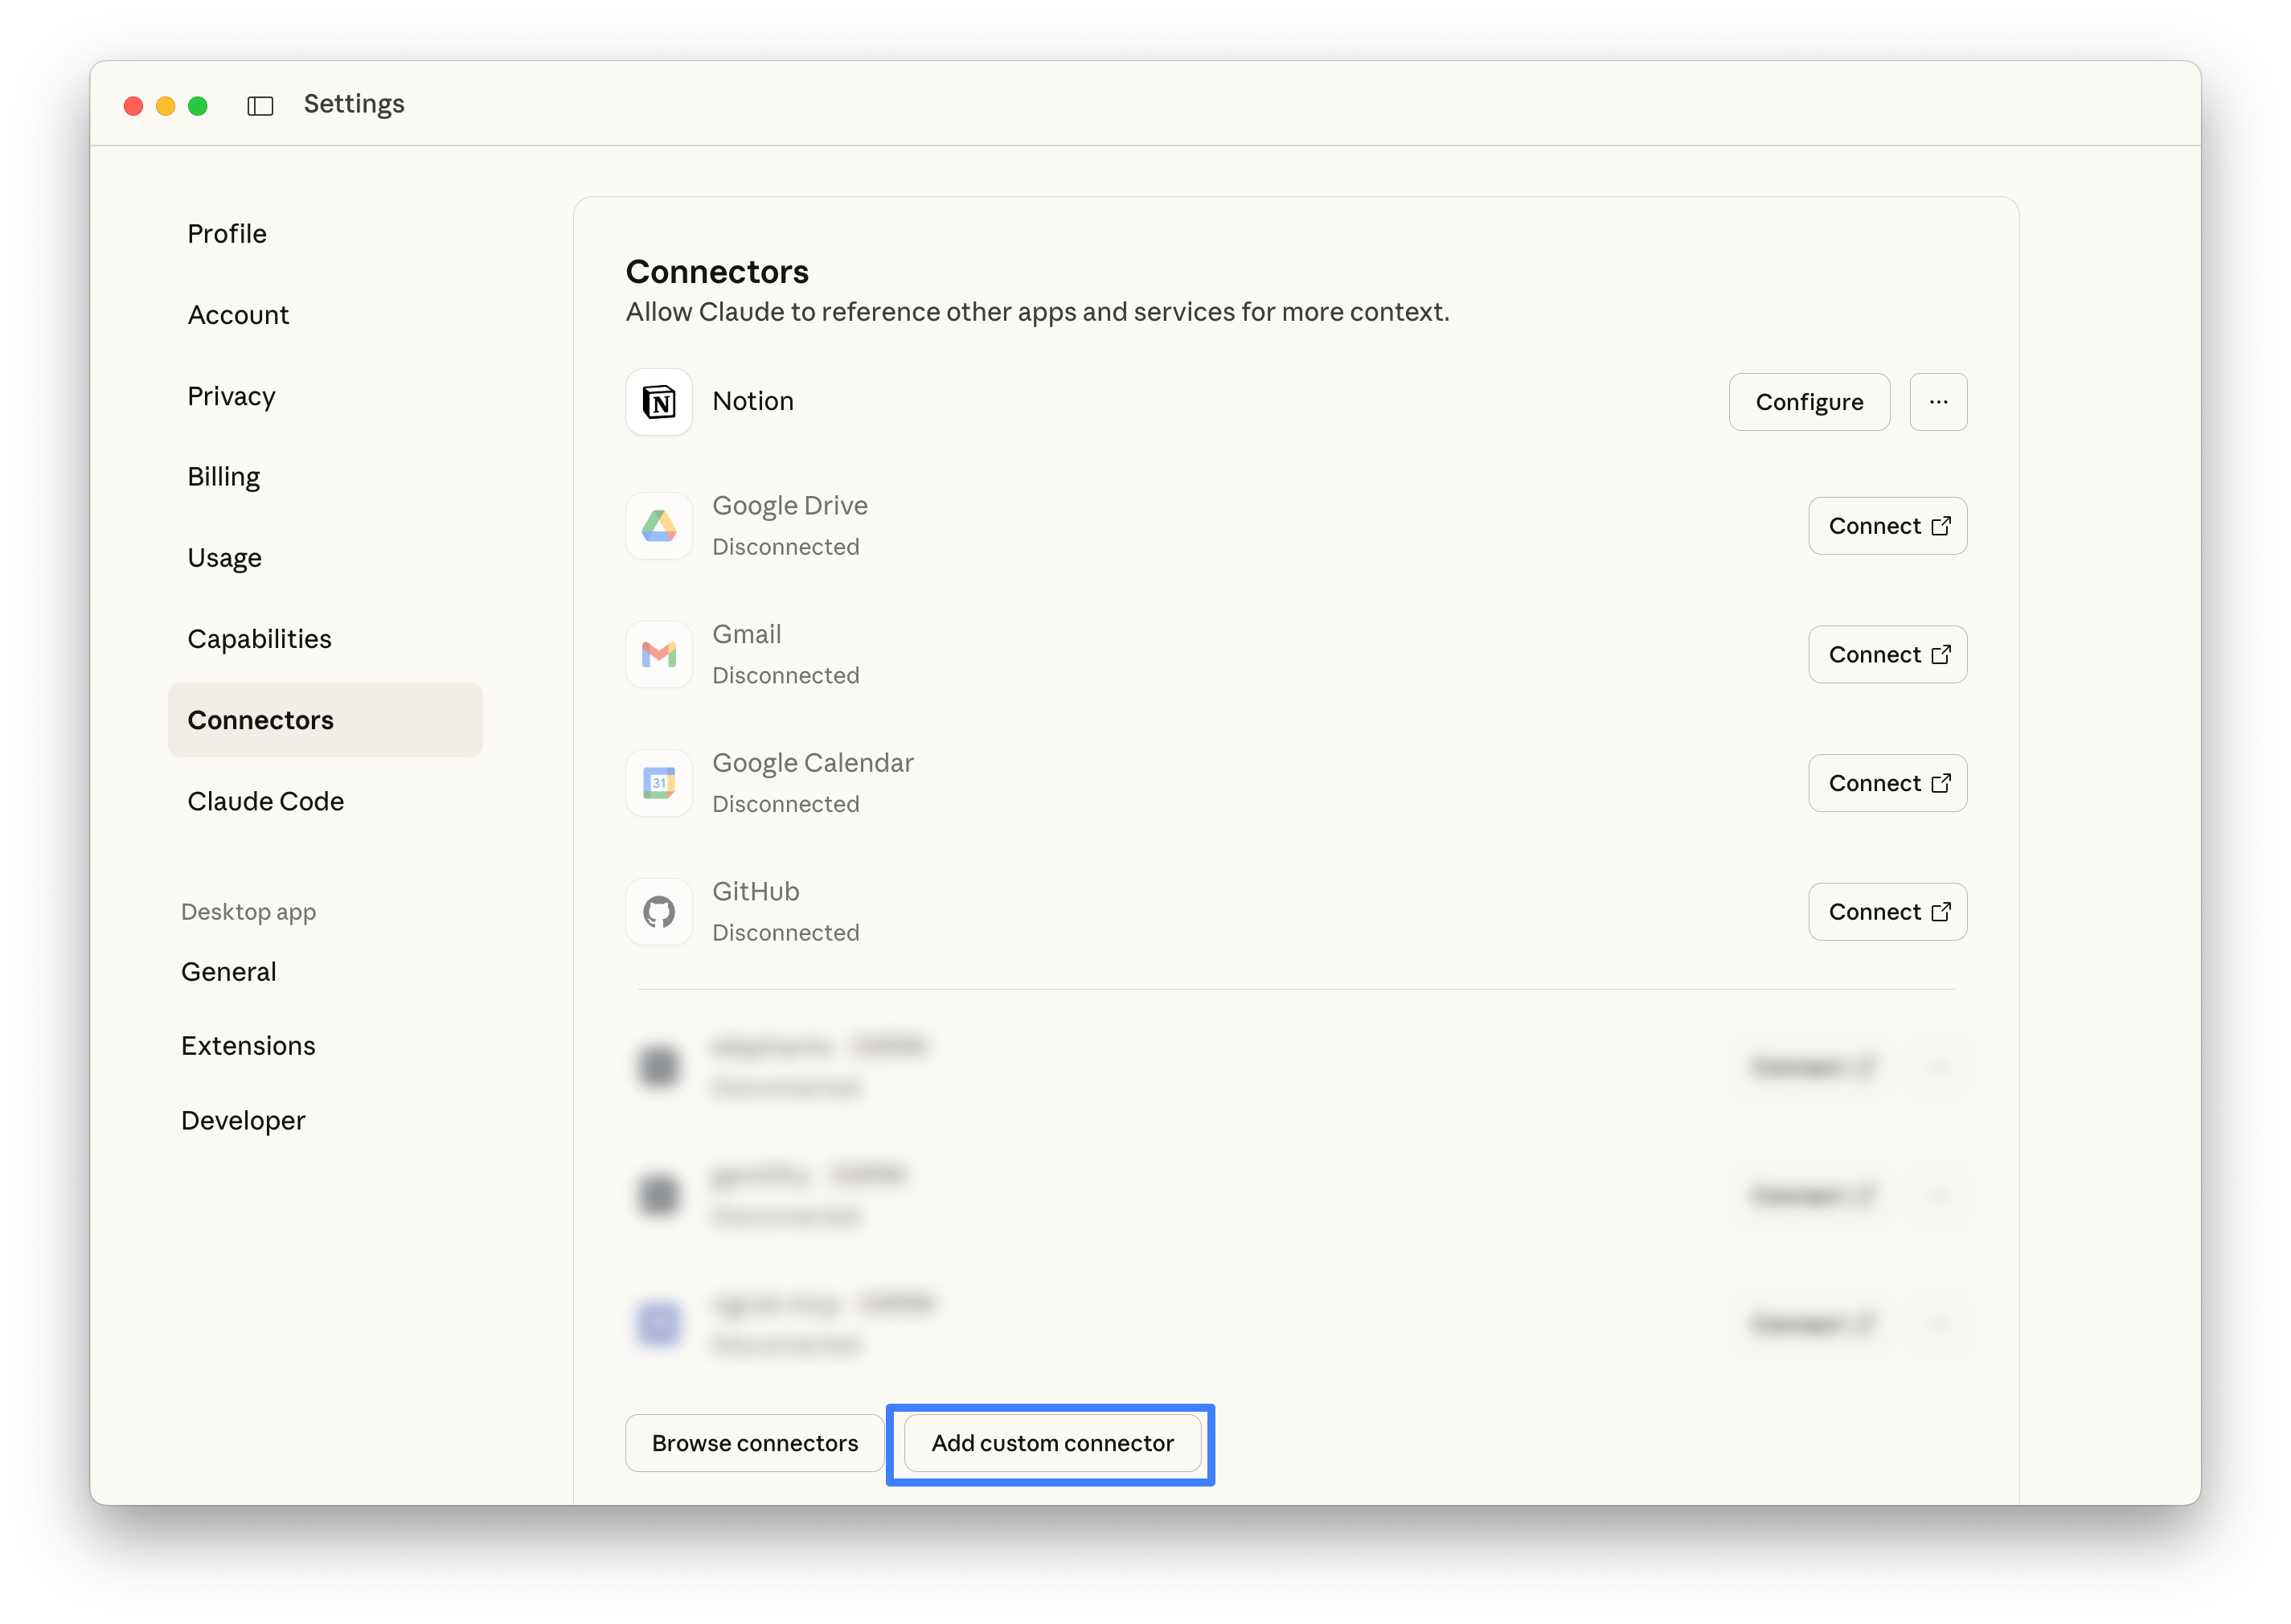This screenshot has width=2291, height=1624.
Task: Connect the Google Calendar integration
Action: click(1887, 783)
